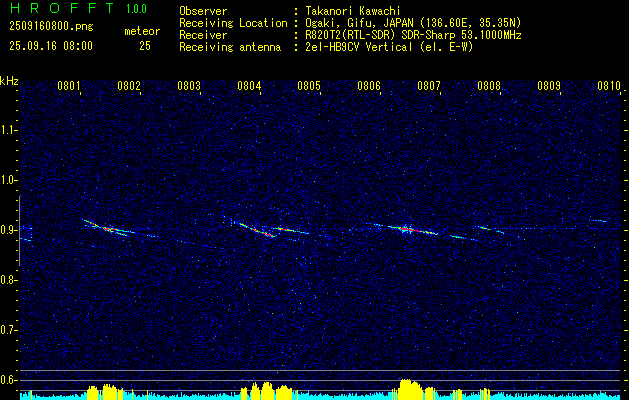The width and height of the screenshot is (629, 400).
Task: Click the Receiving antenna label
Action: tap(230, 47)
